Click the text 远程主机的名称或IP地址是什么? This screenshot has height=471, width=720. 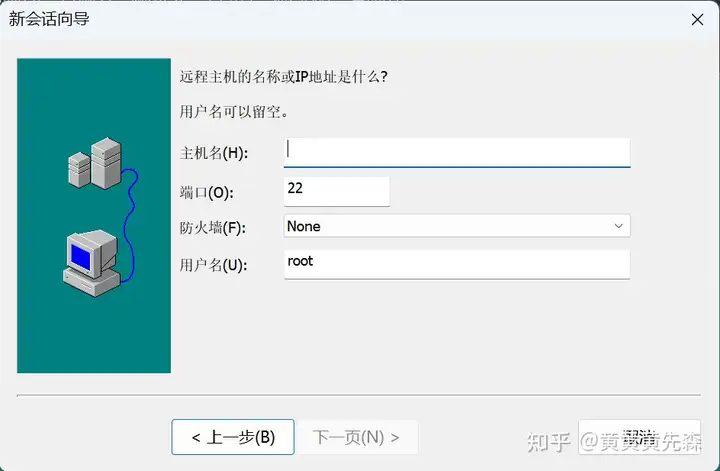click(283, 77)
